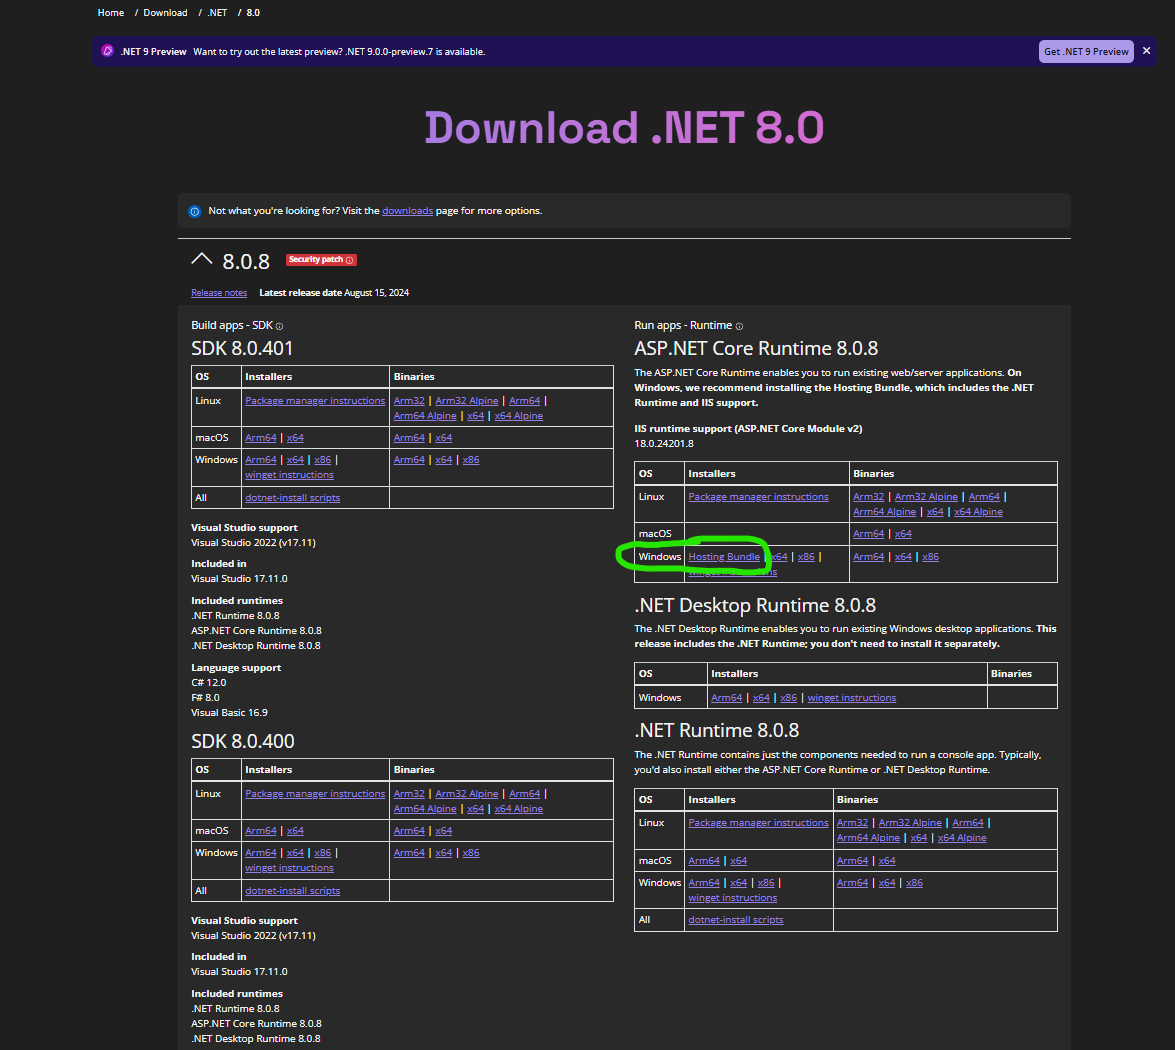Download ASP.NET Core Runtime Linux Arm32 Alpine binary
The height and width of the screenshot is (1050, 1175).
(x=926, y=497)
